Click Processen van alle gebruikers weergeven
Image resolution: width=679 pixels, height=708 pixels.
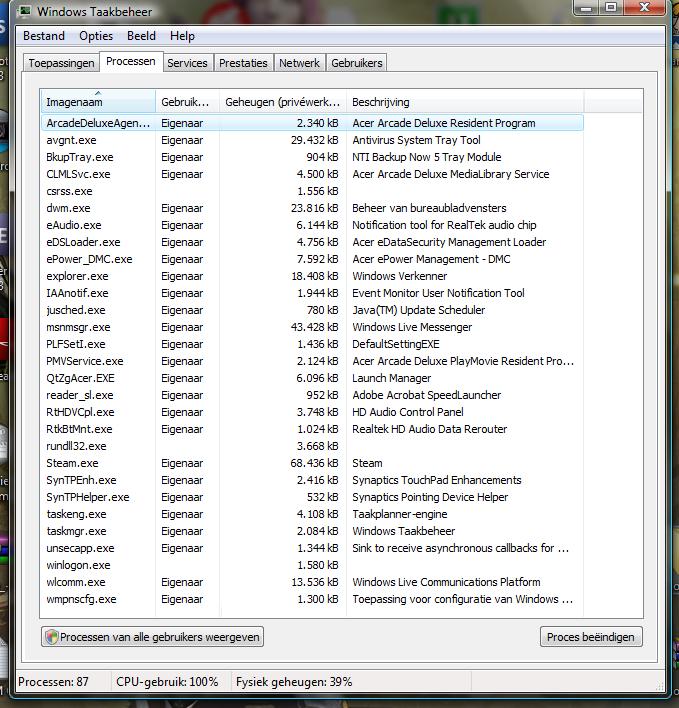153,637
